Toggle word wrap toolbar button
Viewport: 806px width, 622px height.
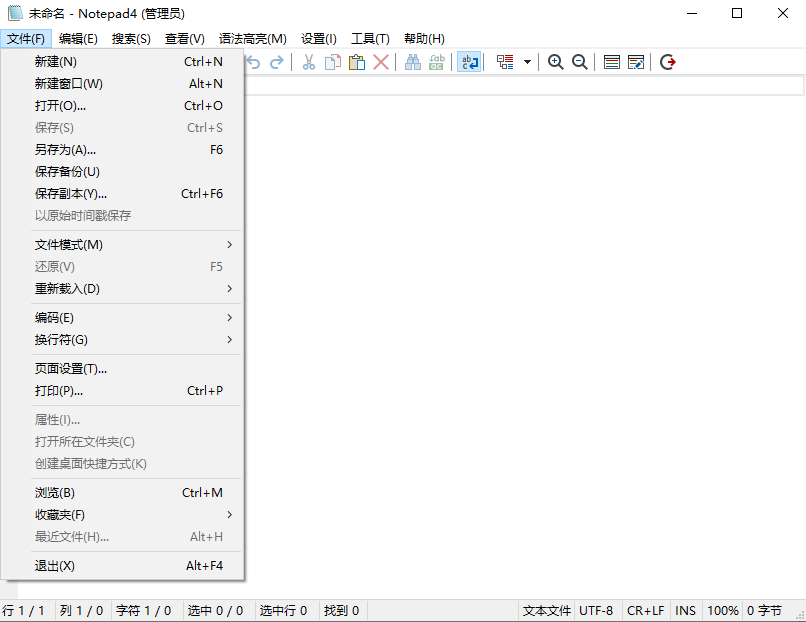(469, 62)
